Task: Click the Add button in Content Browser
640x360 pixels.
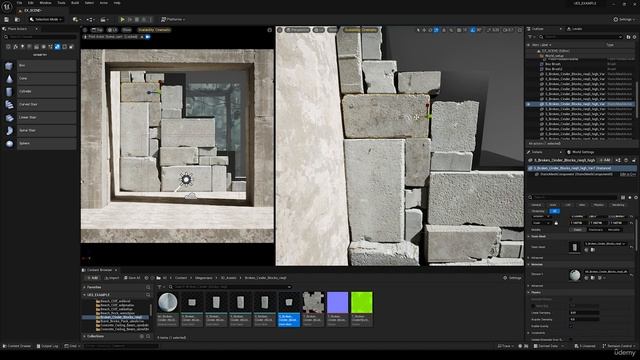Action: pos(93,278)
